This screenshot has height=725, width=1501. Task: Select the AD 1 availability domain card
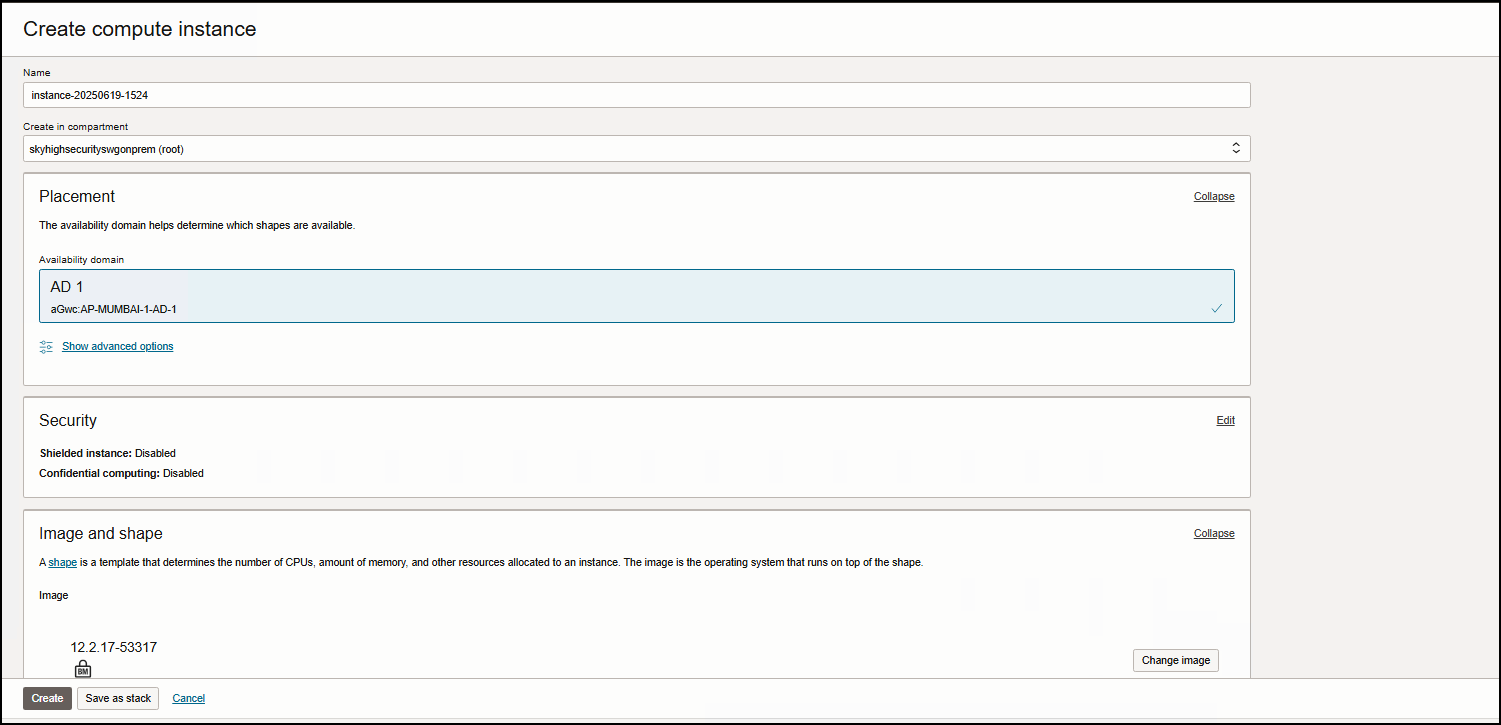636,296
